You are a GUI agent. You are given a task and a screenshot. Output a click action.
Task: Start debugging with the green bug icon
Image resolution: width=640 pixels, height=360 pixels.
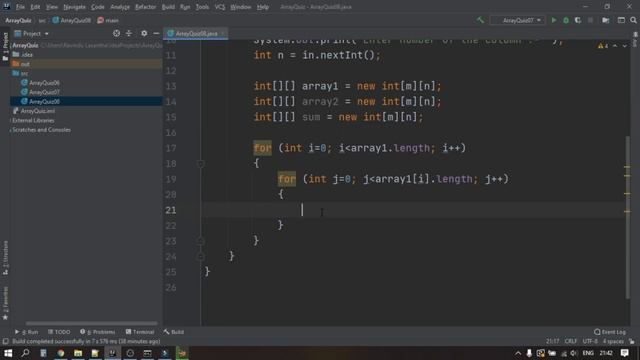click(x=566, y=20)
